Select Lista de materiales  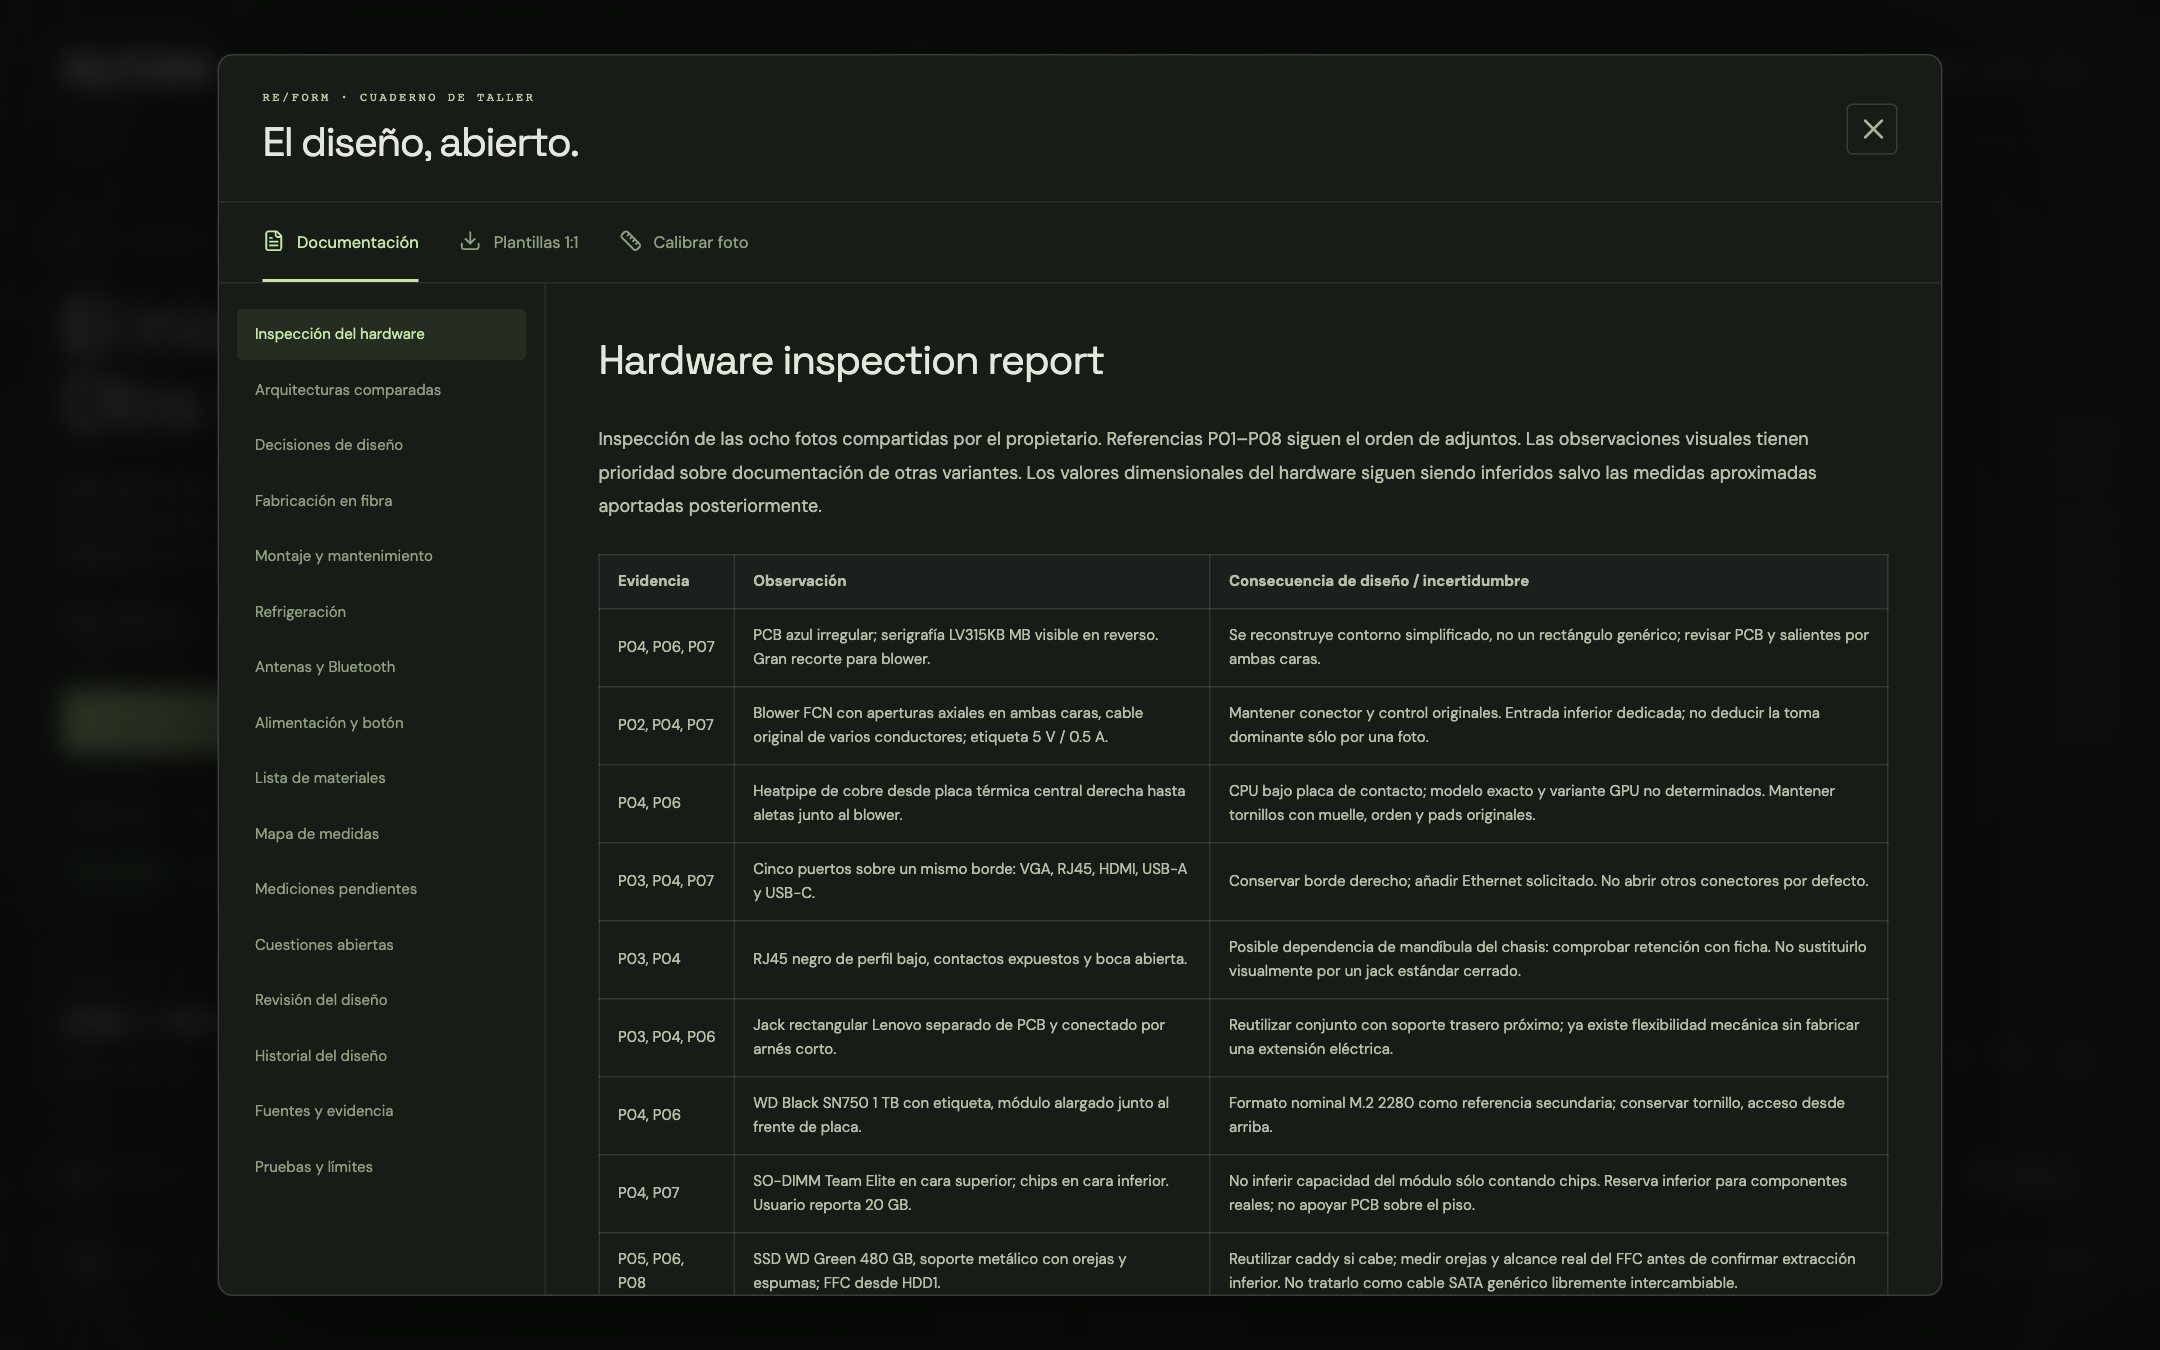pyautogui.click(x=381, y=778)
